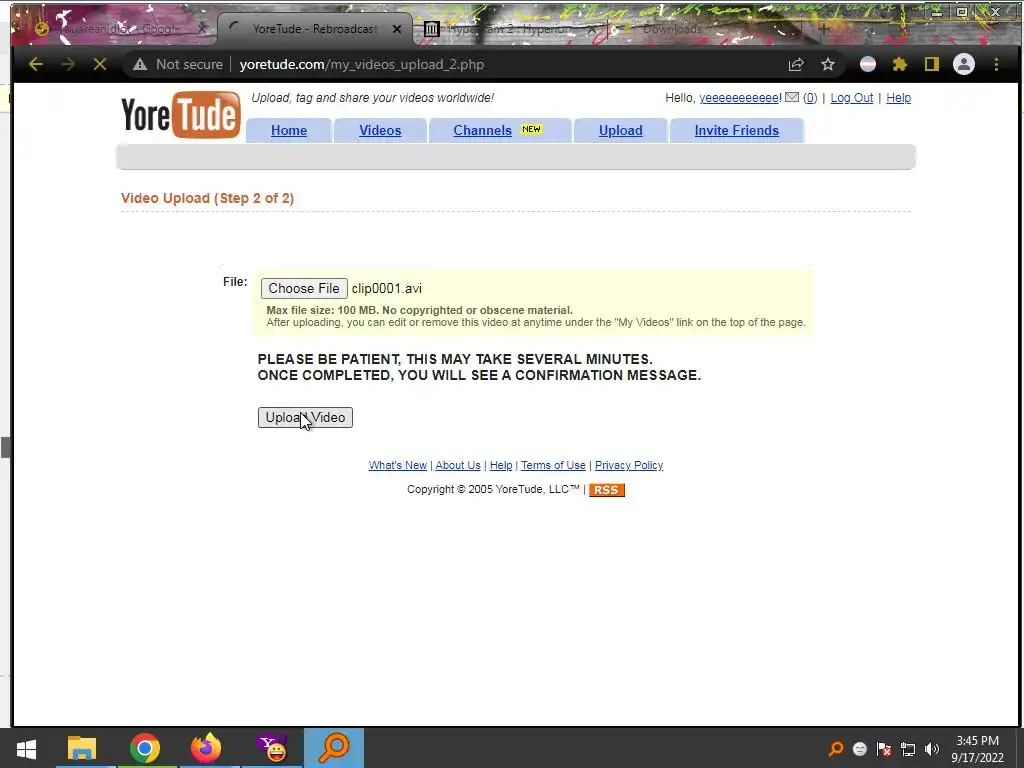Switch to the Downloads browser tab
This screenshot has width=1024, height=768.
(x=672, y=29)
